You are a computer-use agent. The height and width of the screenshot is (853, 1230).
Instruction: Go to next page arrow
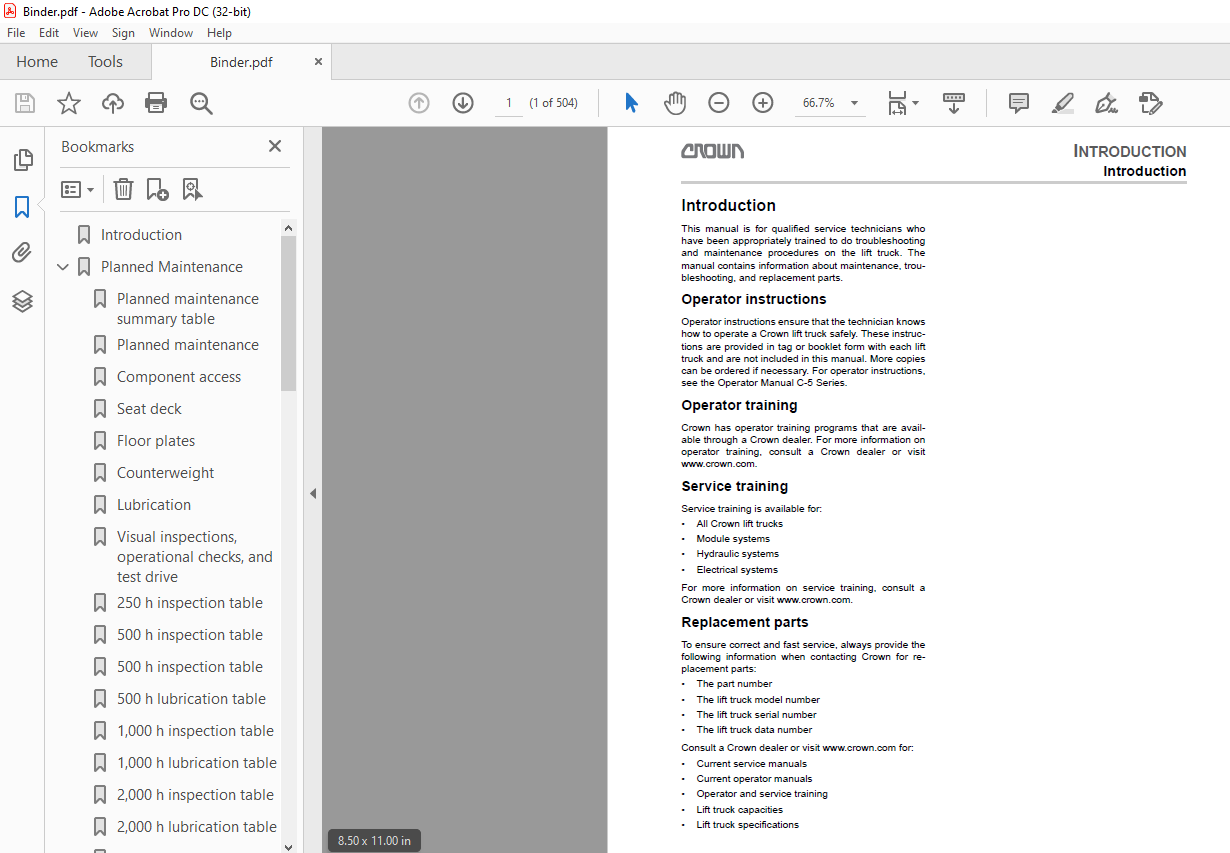coord(463,103)
